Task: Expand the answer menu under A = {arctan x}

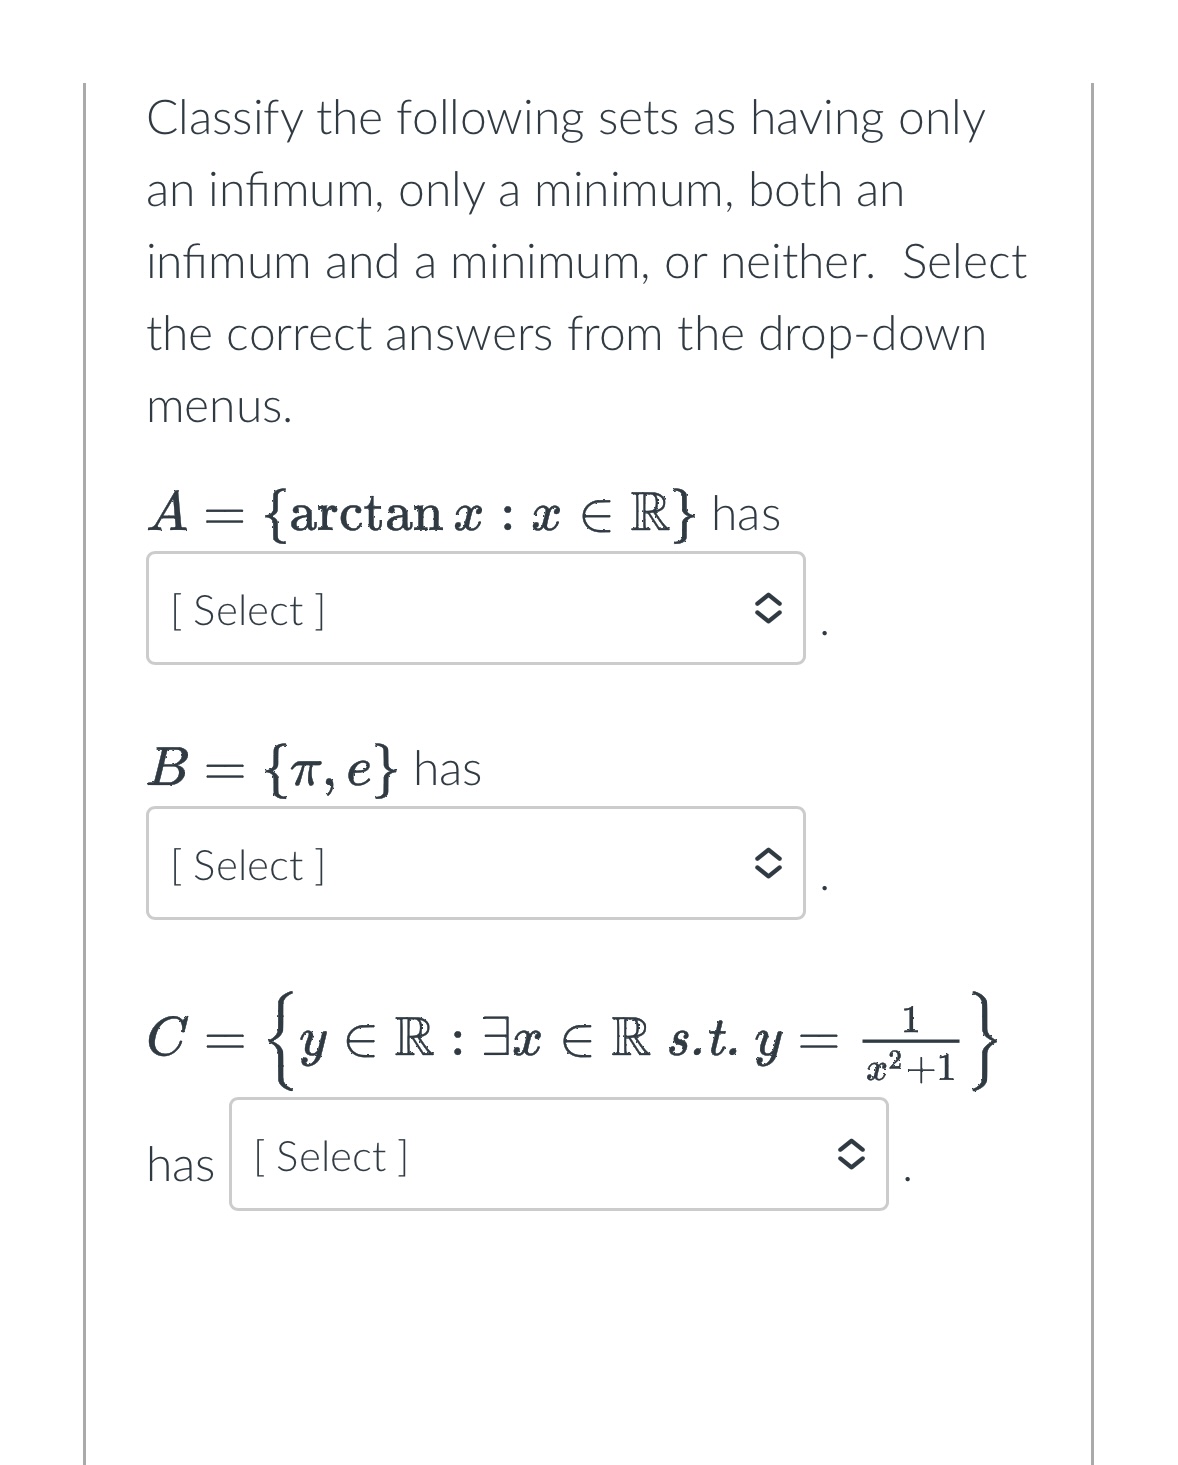Action: [475, 606]
